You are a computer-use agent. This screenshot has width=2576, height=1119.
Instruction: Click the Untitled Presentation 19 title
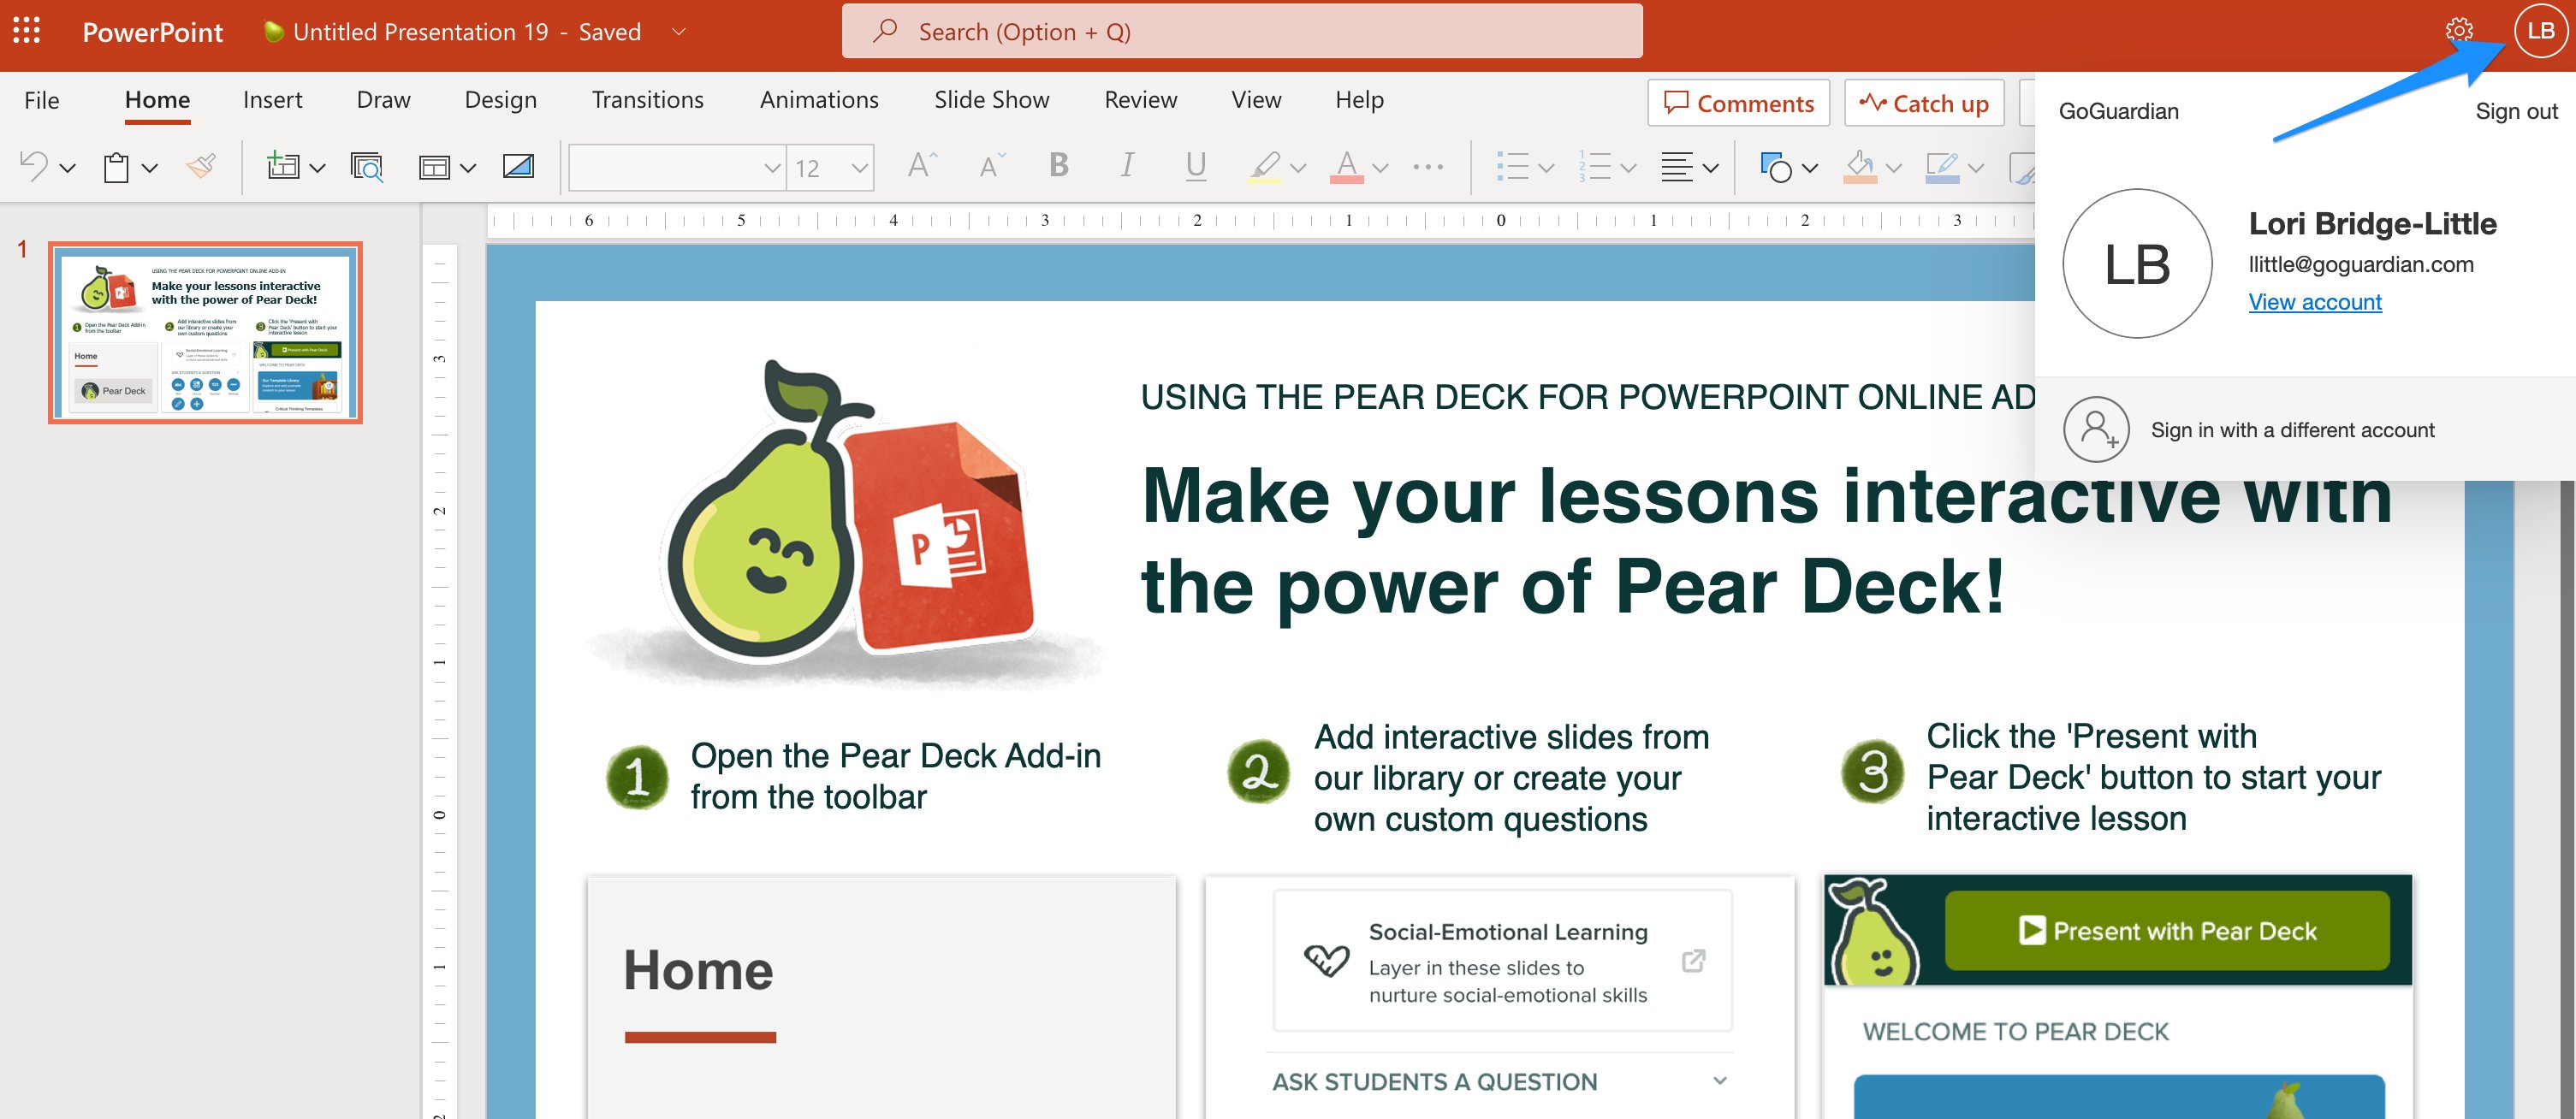coord(421,32)
